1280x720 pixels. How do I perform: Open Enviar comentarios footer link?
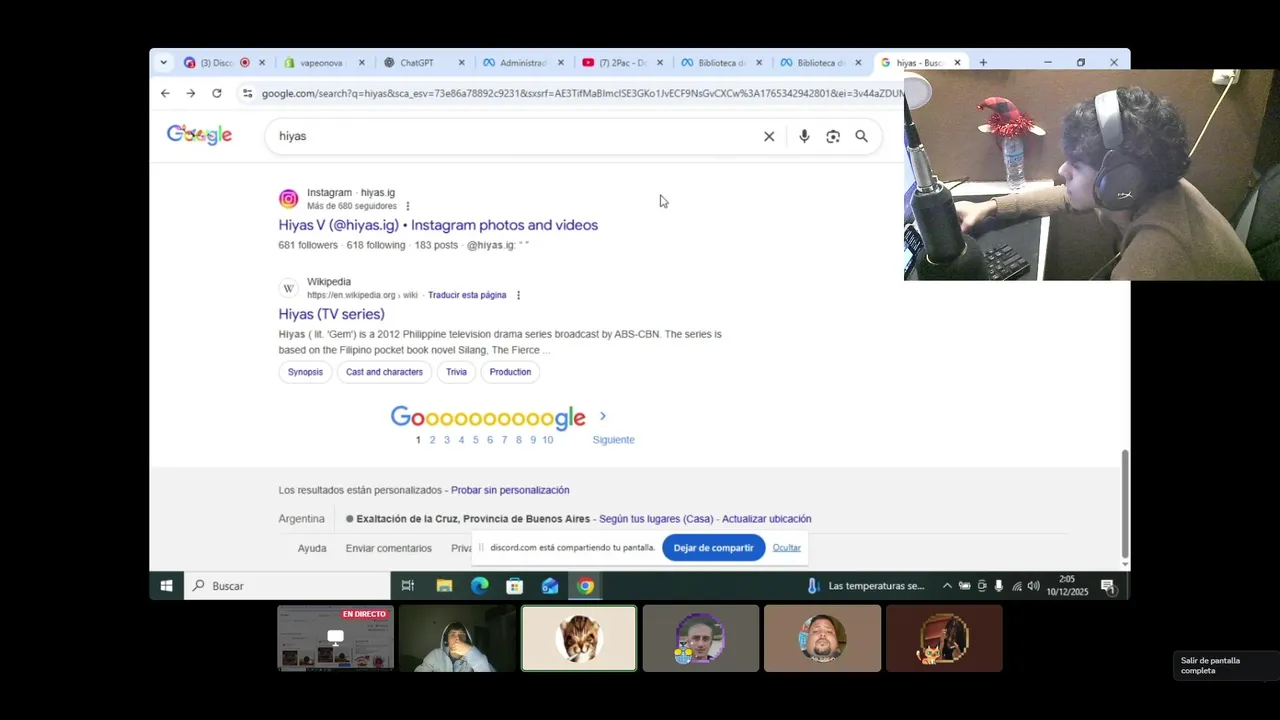(389, 548)
